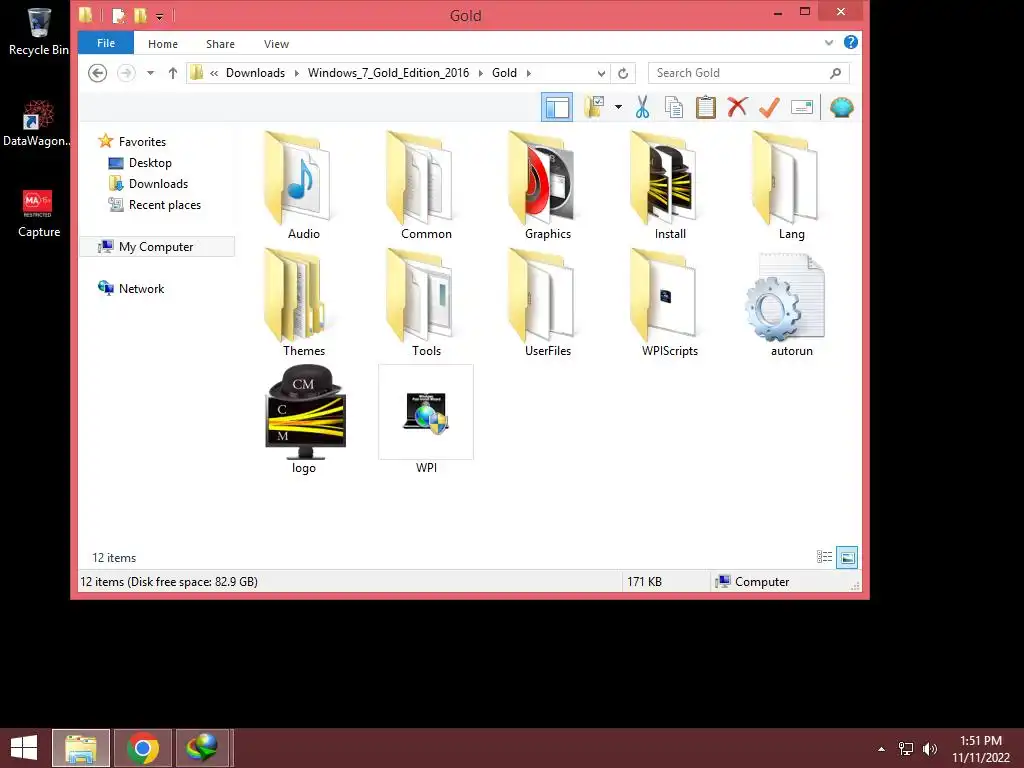Select the logo image file
Viewport: 1024px width, 768px height.
click(304, 419)
